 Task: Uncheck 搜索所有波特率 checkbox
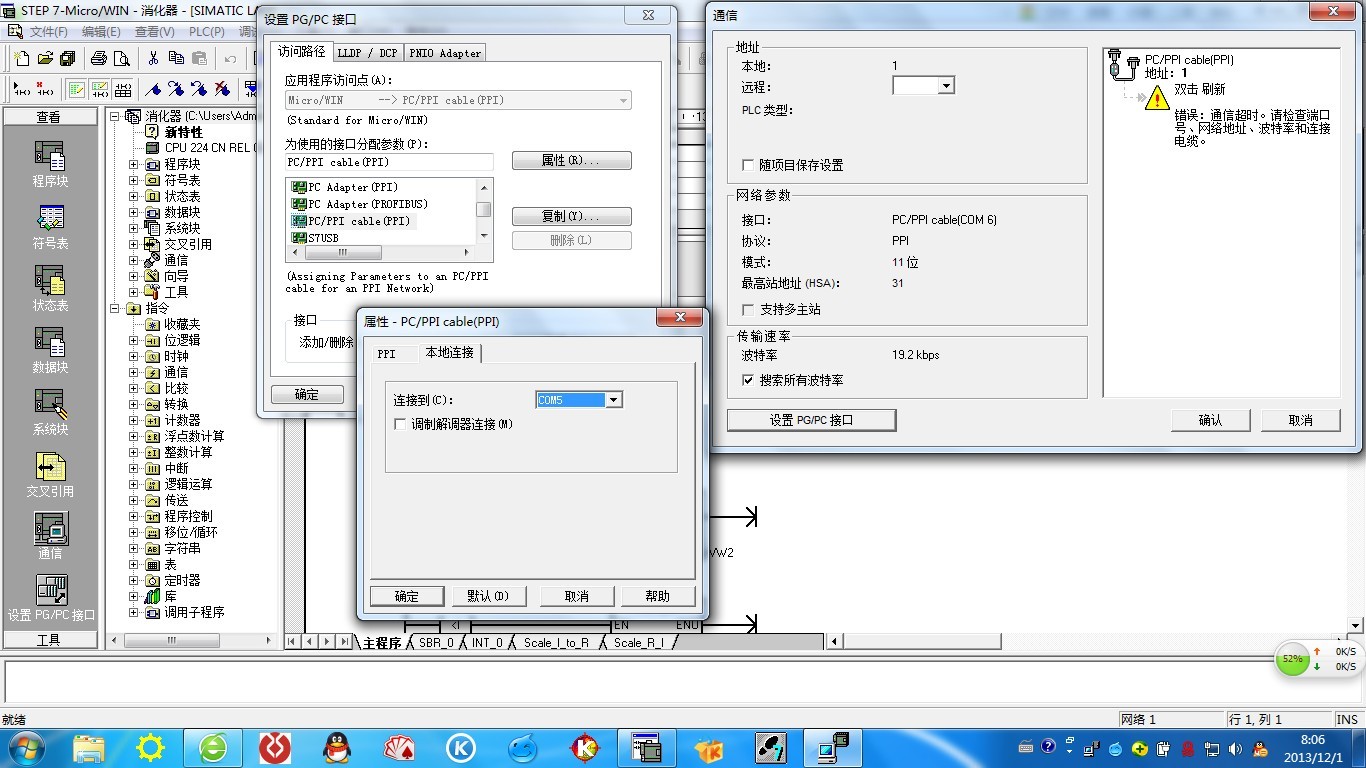click(x=748, y=380)
